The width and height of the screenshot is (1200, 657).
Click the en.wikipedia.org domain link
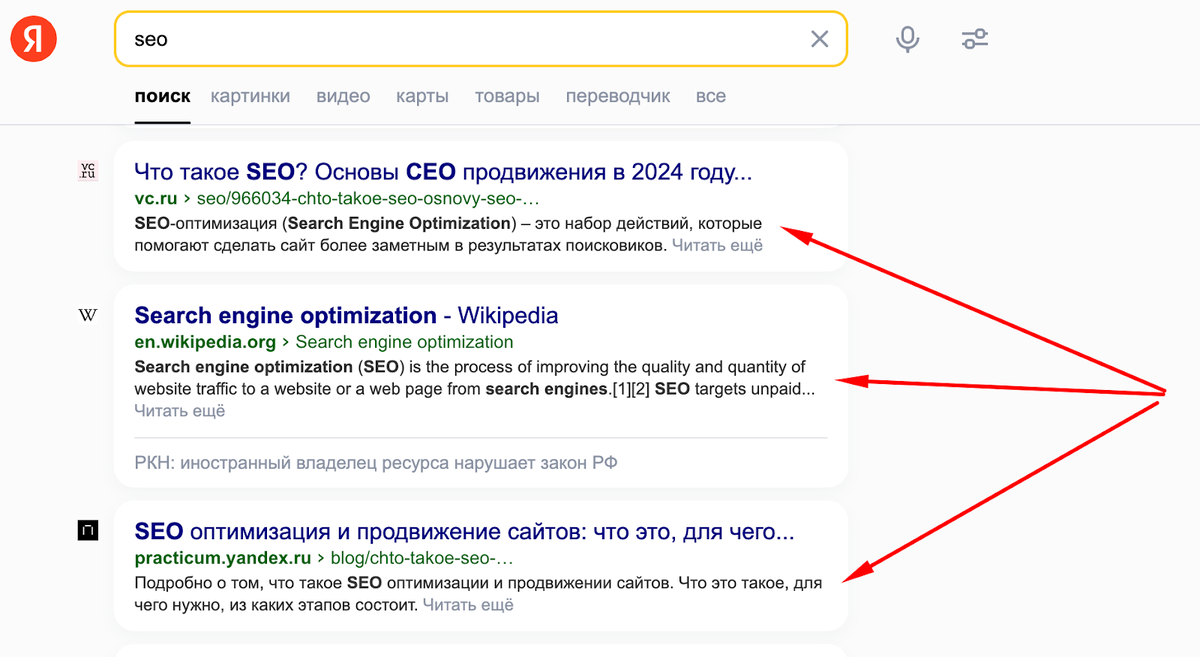[x=205, y=342]
